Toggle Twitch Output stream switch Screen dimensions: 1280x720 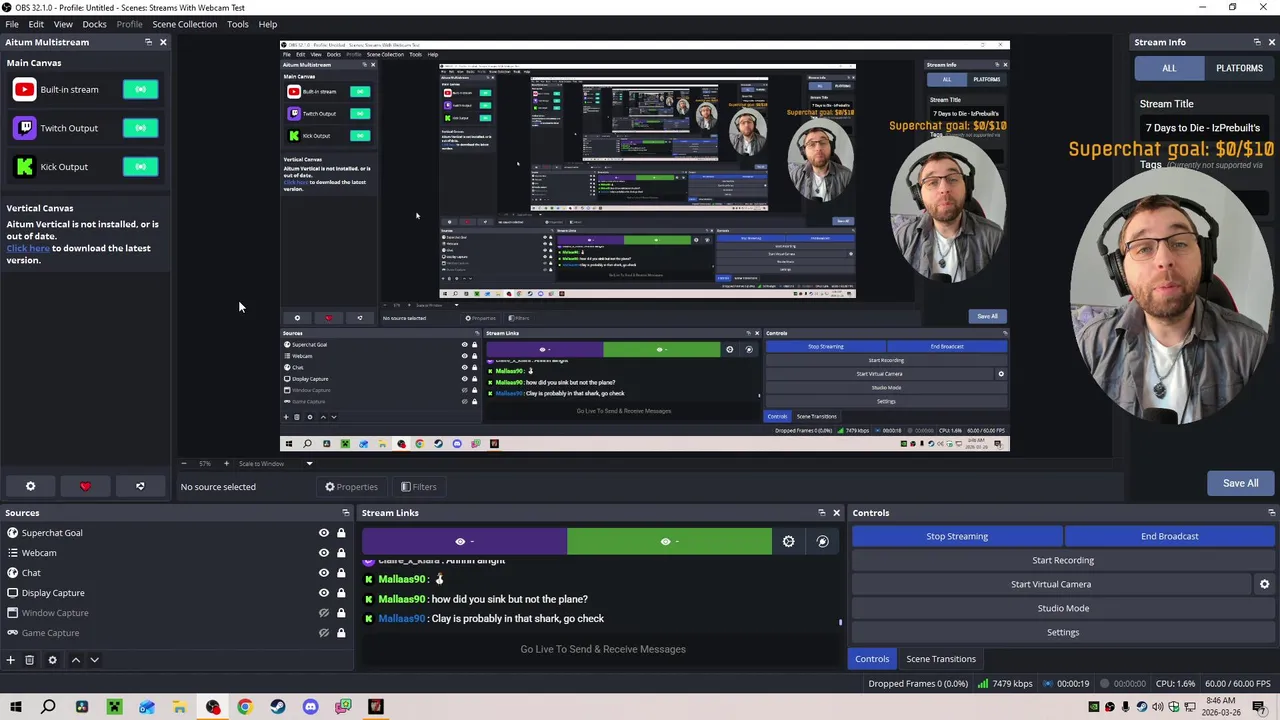coord(140,128)
